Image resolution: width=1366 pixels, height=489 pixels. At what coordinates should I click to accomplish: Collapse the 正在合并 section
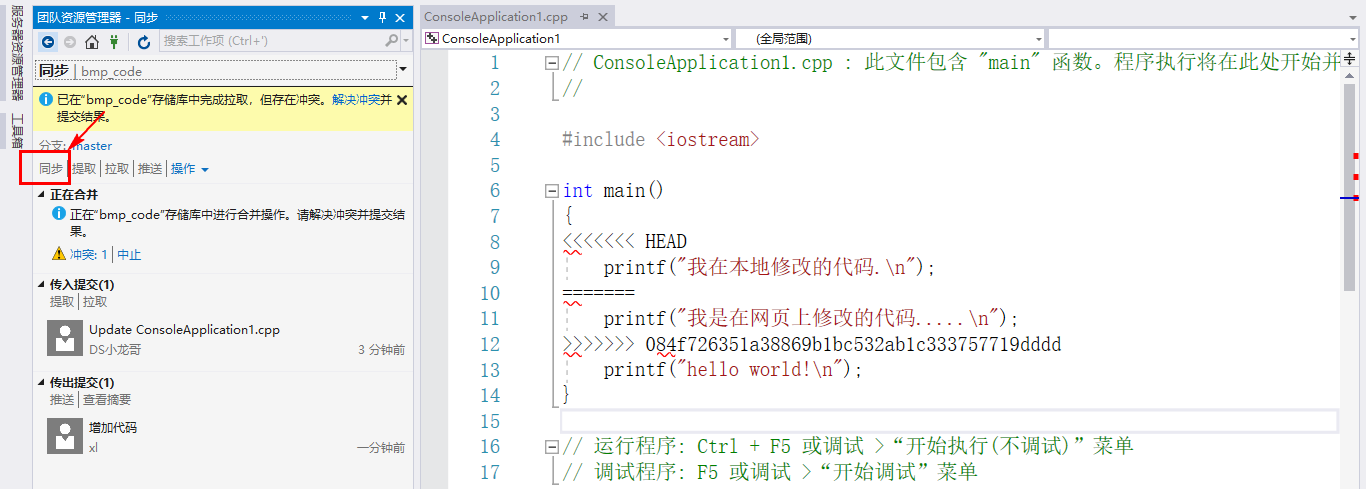pos(42,195)
